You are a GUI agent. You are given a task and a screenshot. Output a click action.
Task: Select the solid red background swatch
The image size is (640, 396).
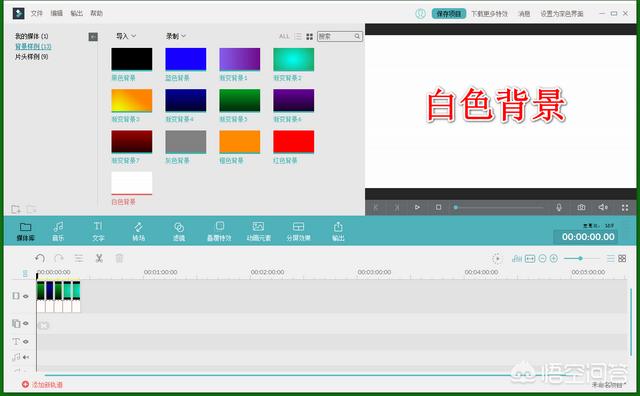pyautogui.click(x=293, y=142)
